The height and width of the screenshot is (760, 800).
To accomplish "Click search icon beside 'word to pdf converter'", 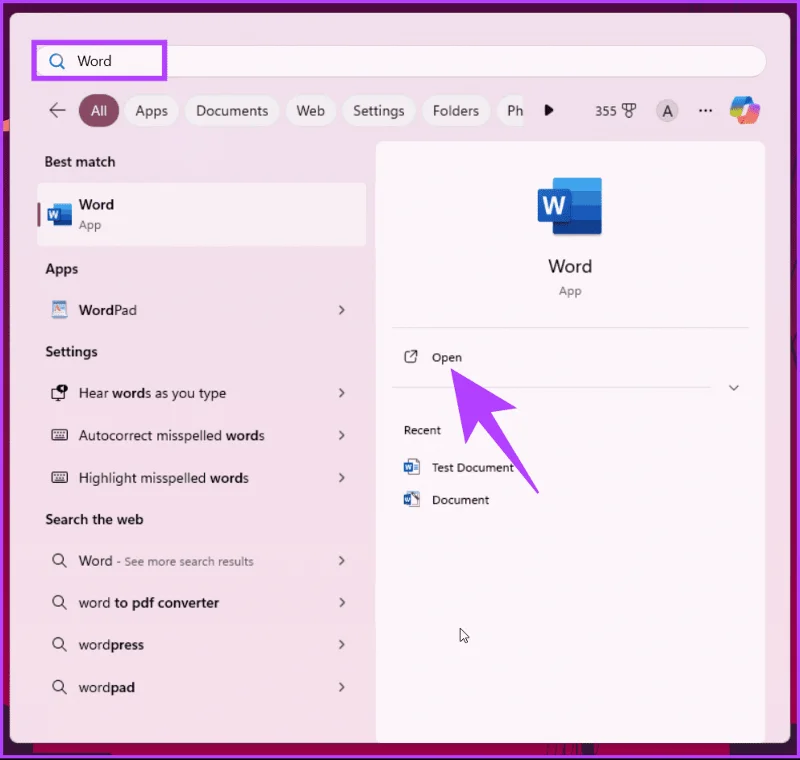I will click(x=59, y=602).
